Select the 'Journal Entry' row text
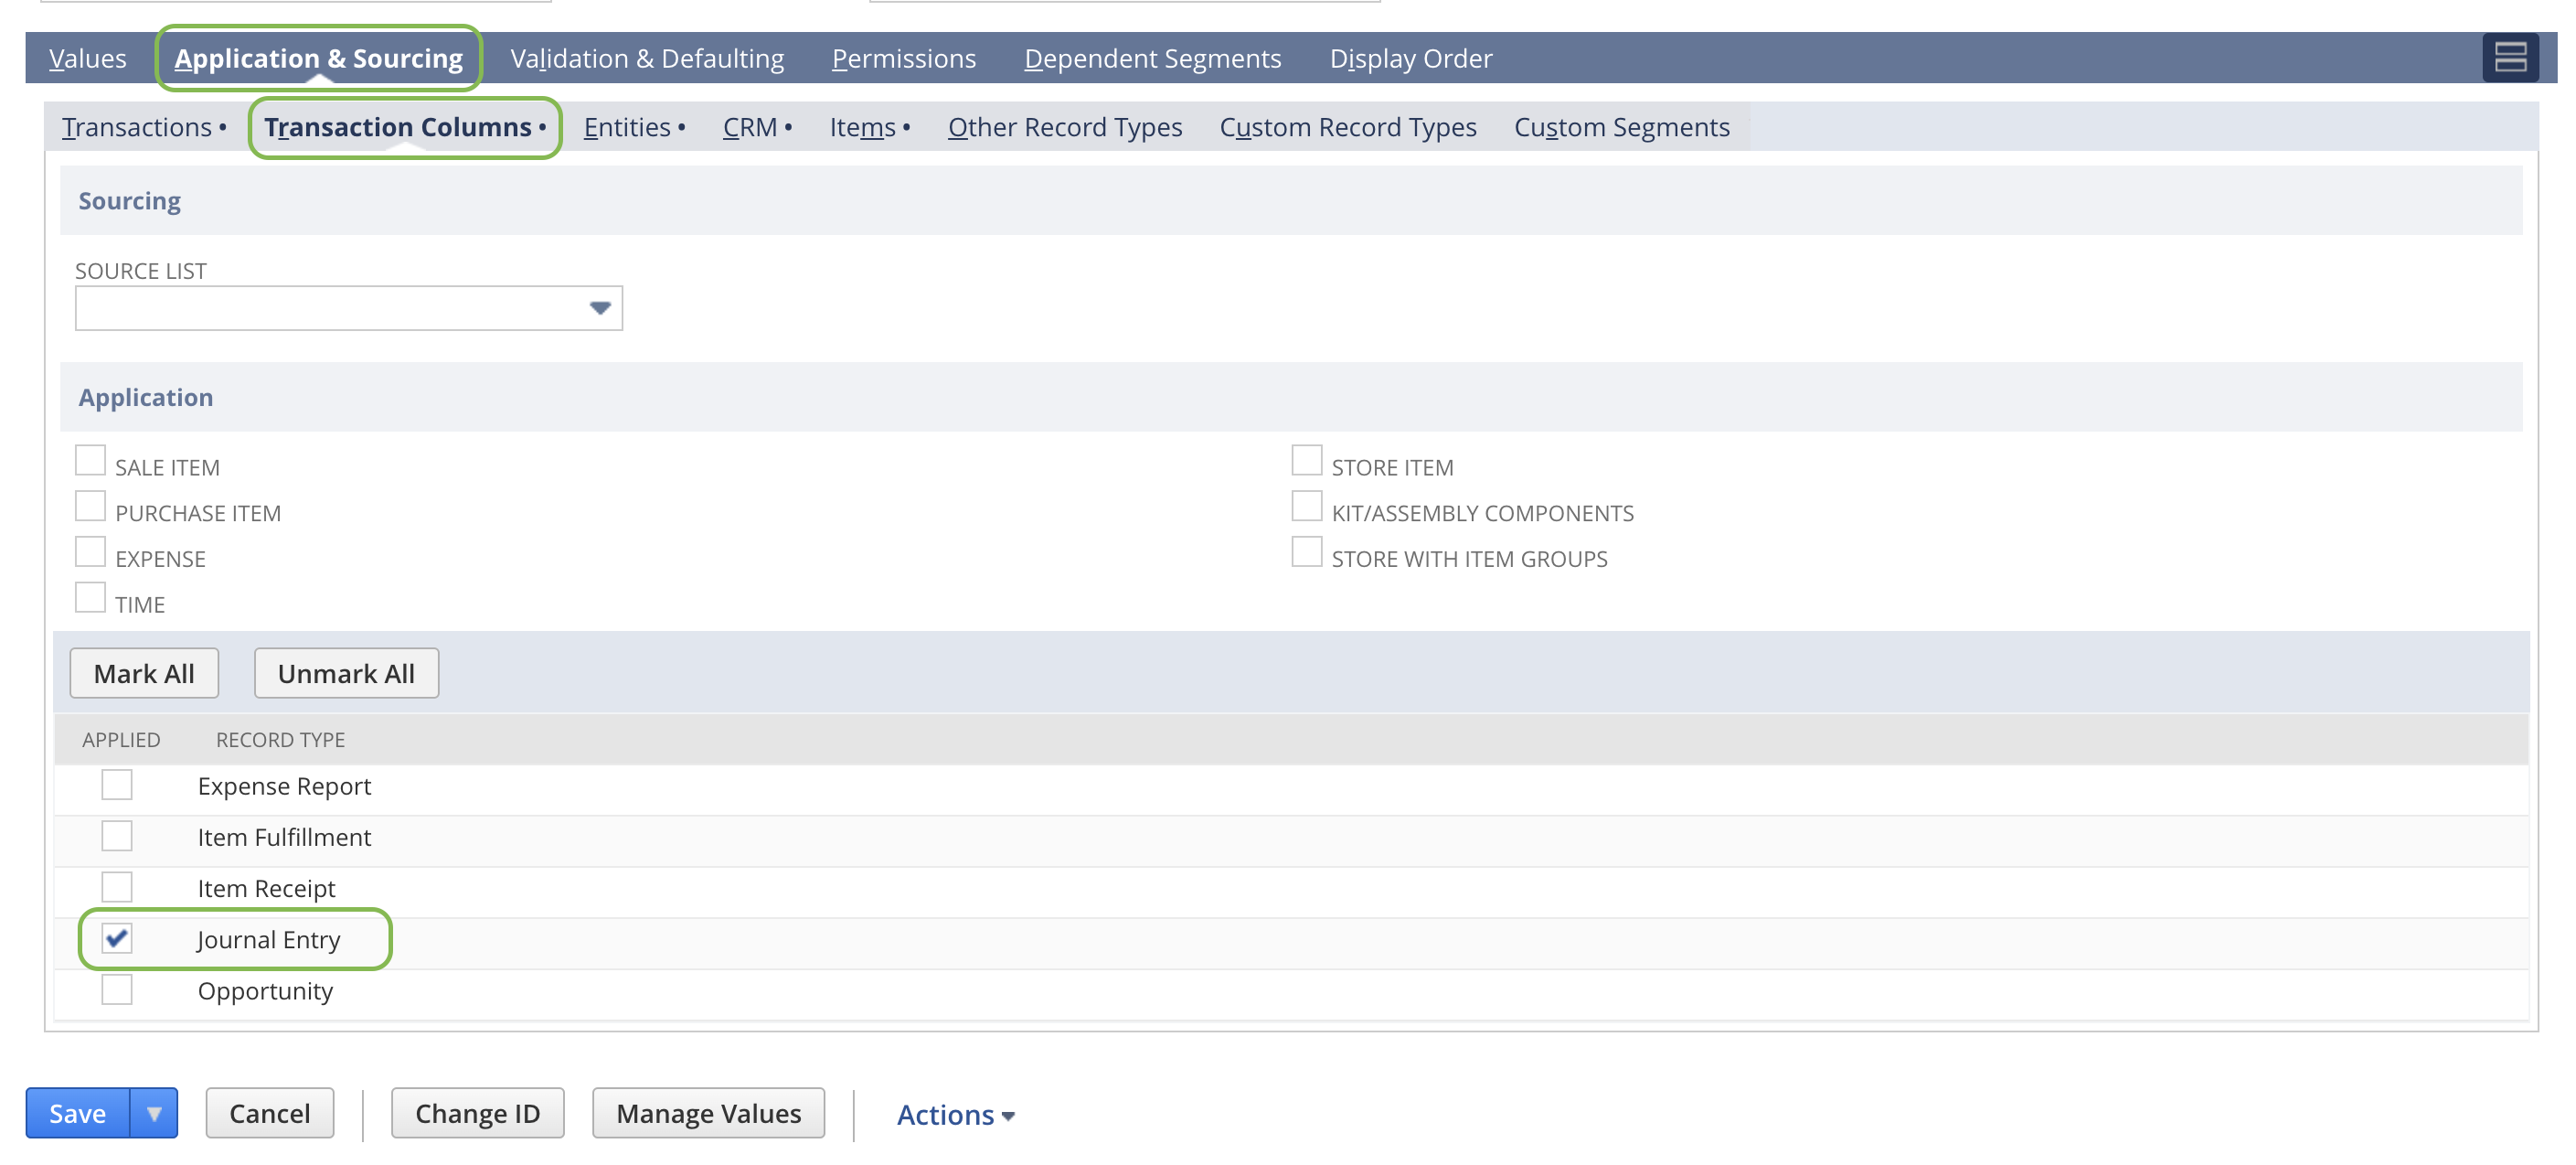2576x1165 pixels. pyautogui.click(x=269, y=940)
